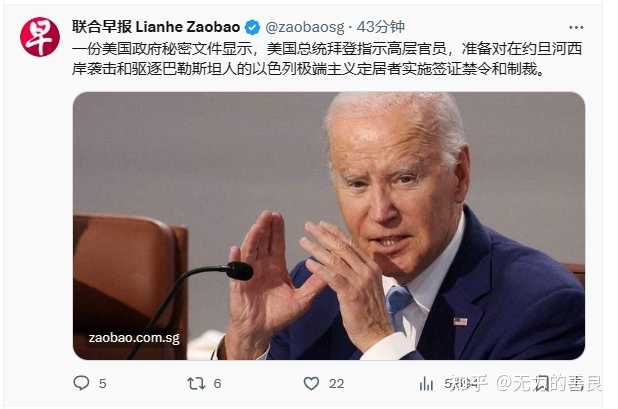Click the 知乎 watermark text at the bottom right

coord(471,383)
